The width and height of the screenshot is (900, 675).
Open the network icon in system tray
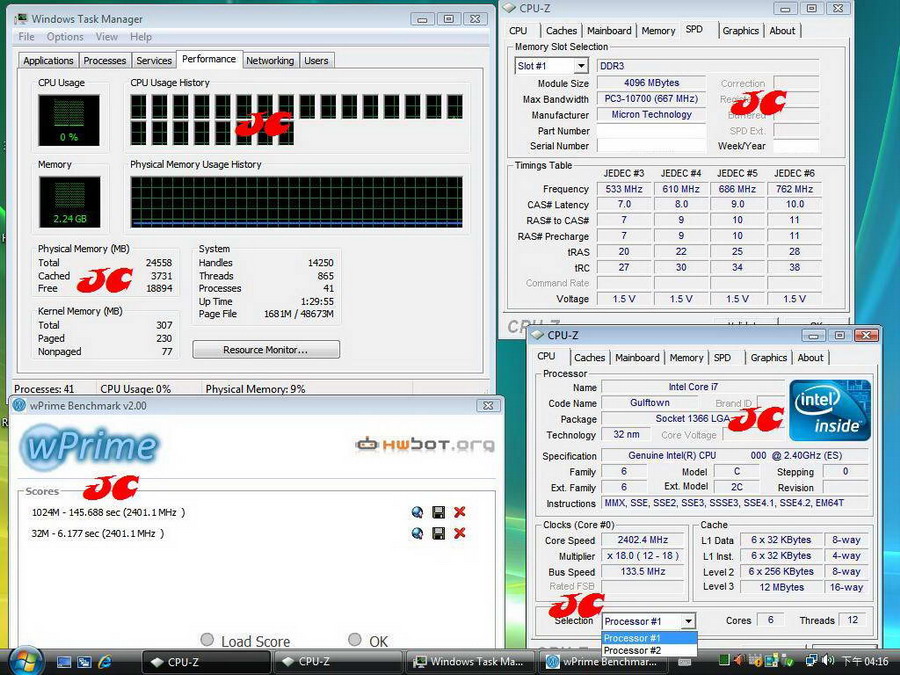click(x=812, y=661)
